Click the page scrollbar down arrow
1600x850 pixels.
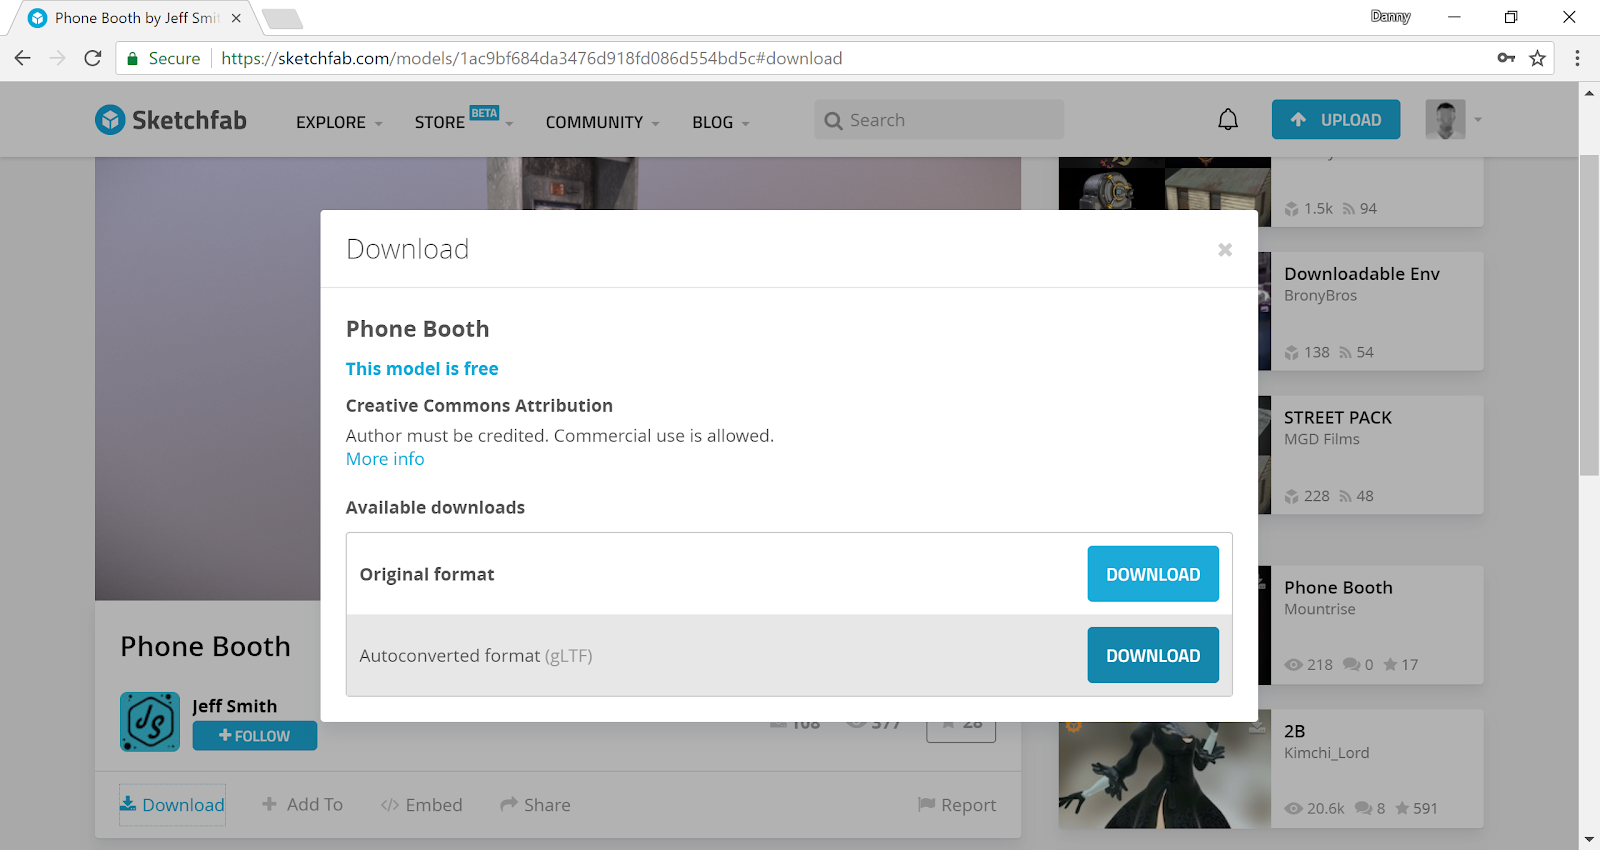(x=1589, y=839)
